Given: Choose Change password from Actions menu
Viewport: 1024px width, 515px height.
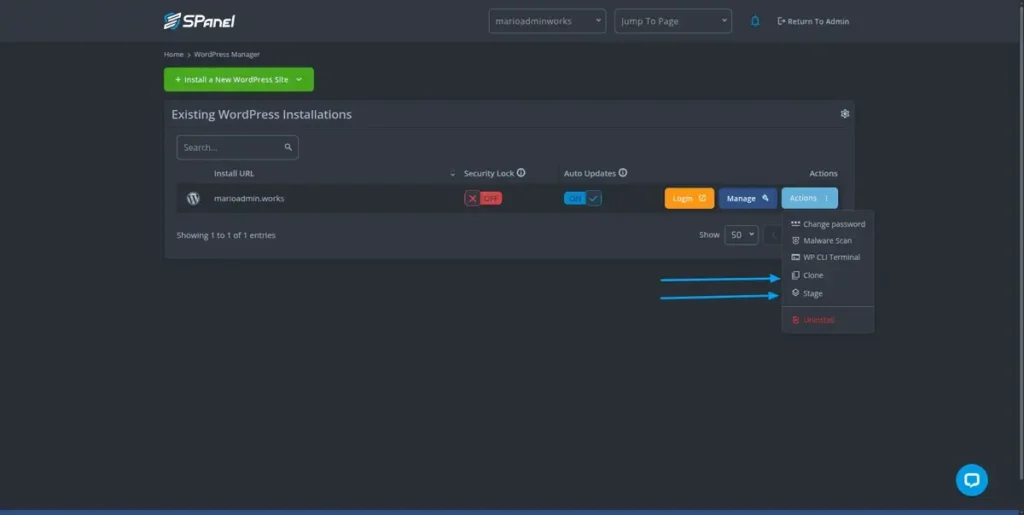Looking at the screenshot, I should pyautogui.click(x=827, y=224).
